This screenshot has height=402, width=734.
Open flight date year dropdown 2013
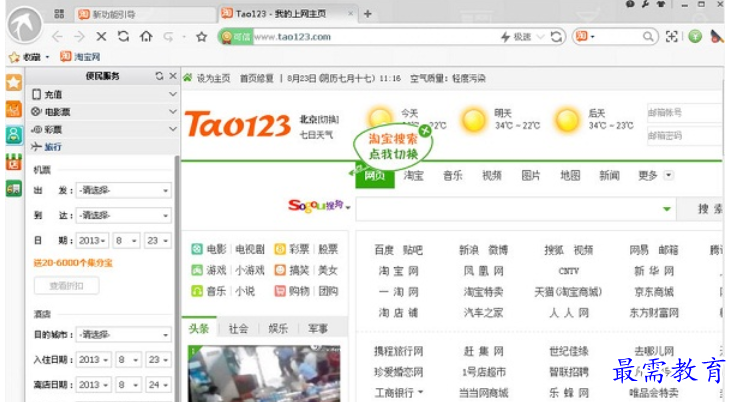pos(92,241)
